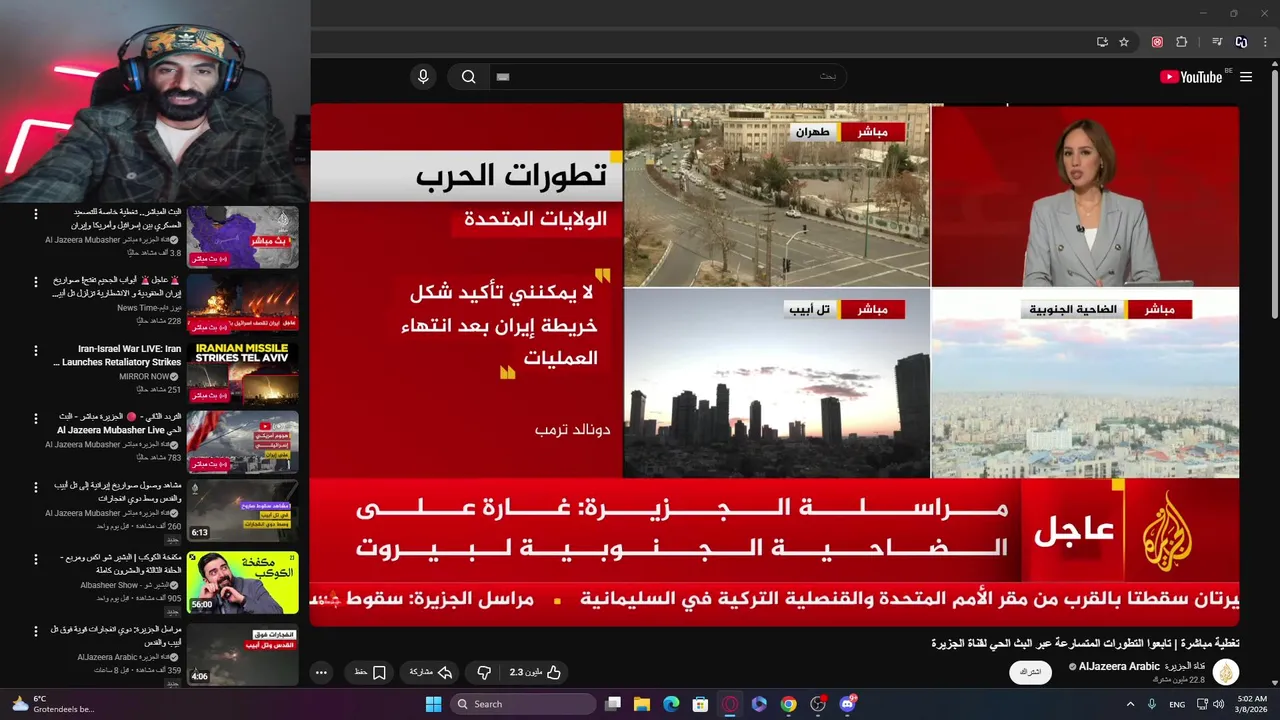Viewport: 1280px width, 720px height.
Task: Open the IRANIAN MISSILE STRIKES TEL AVIV thumbnail
Action: [x=243, y=374]
